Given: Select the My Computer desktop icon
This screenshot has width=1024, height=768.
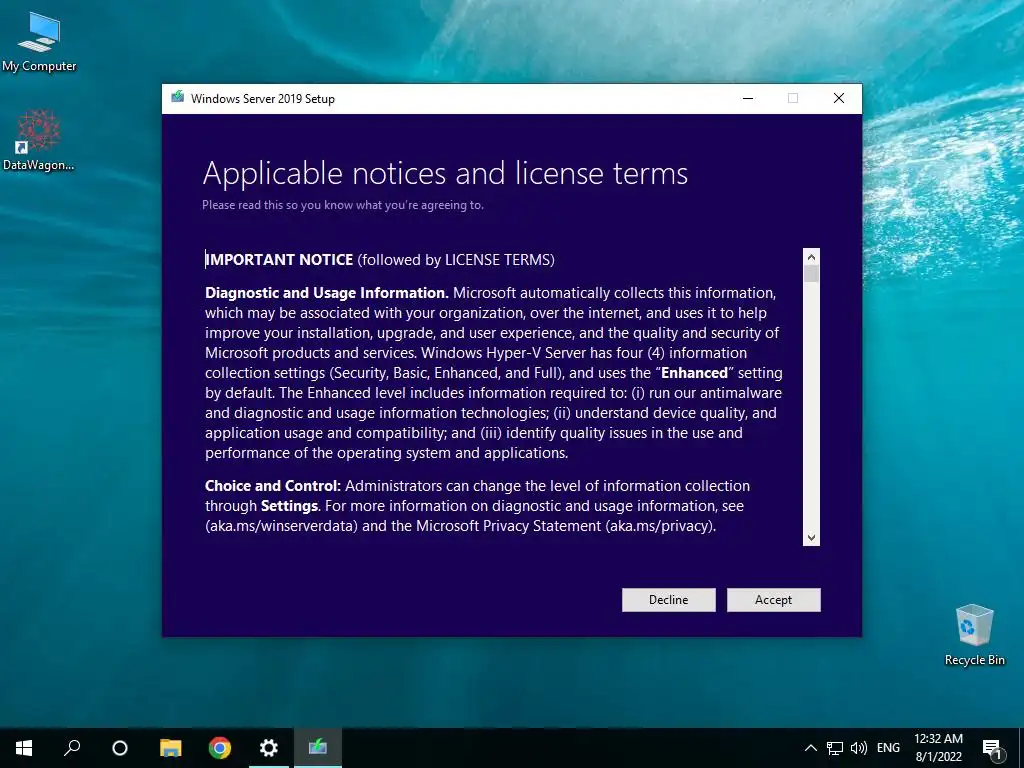Looking at the screenshot, I should [39, 42].
